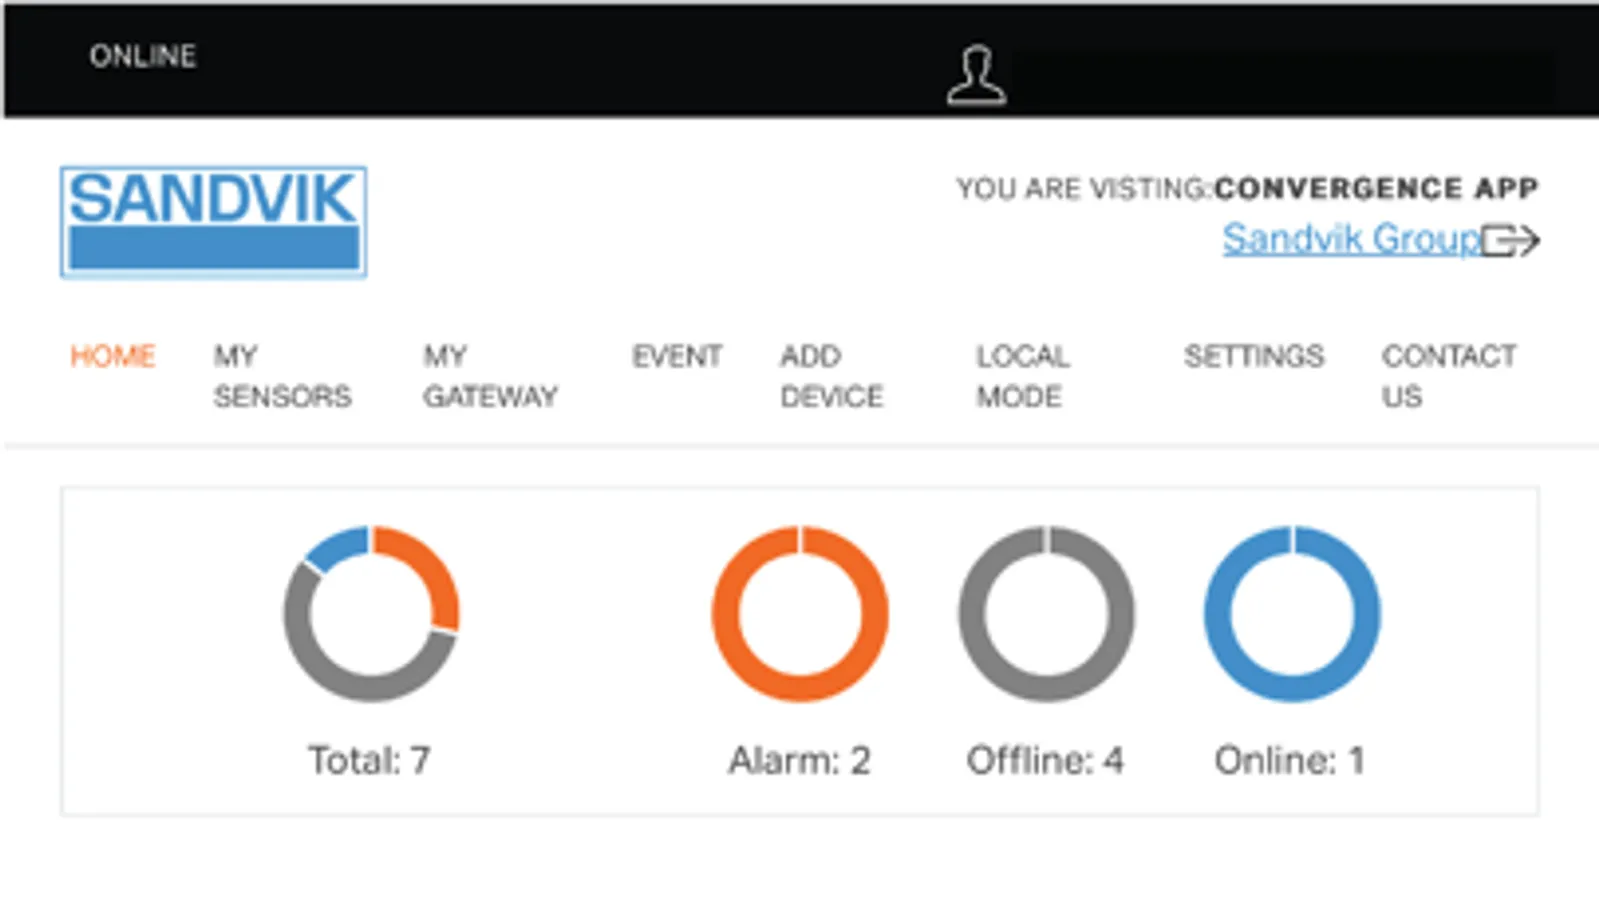Open the MY SENSORS page
The width and height of the screenshot is (1599, 900).
point(282,376)
